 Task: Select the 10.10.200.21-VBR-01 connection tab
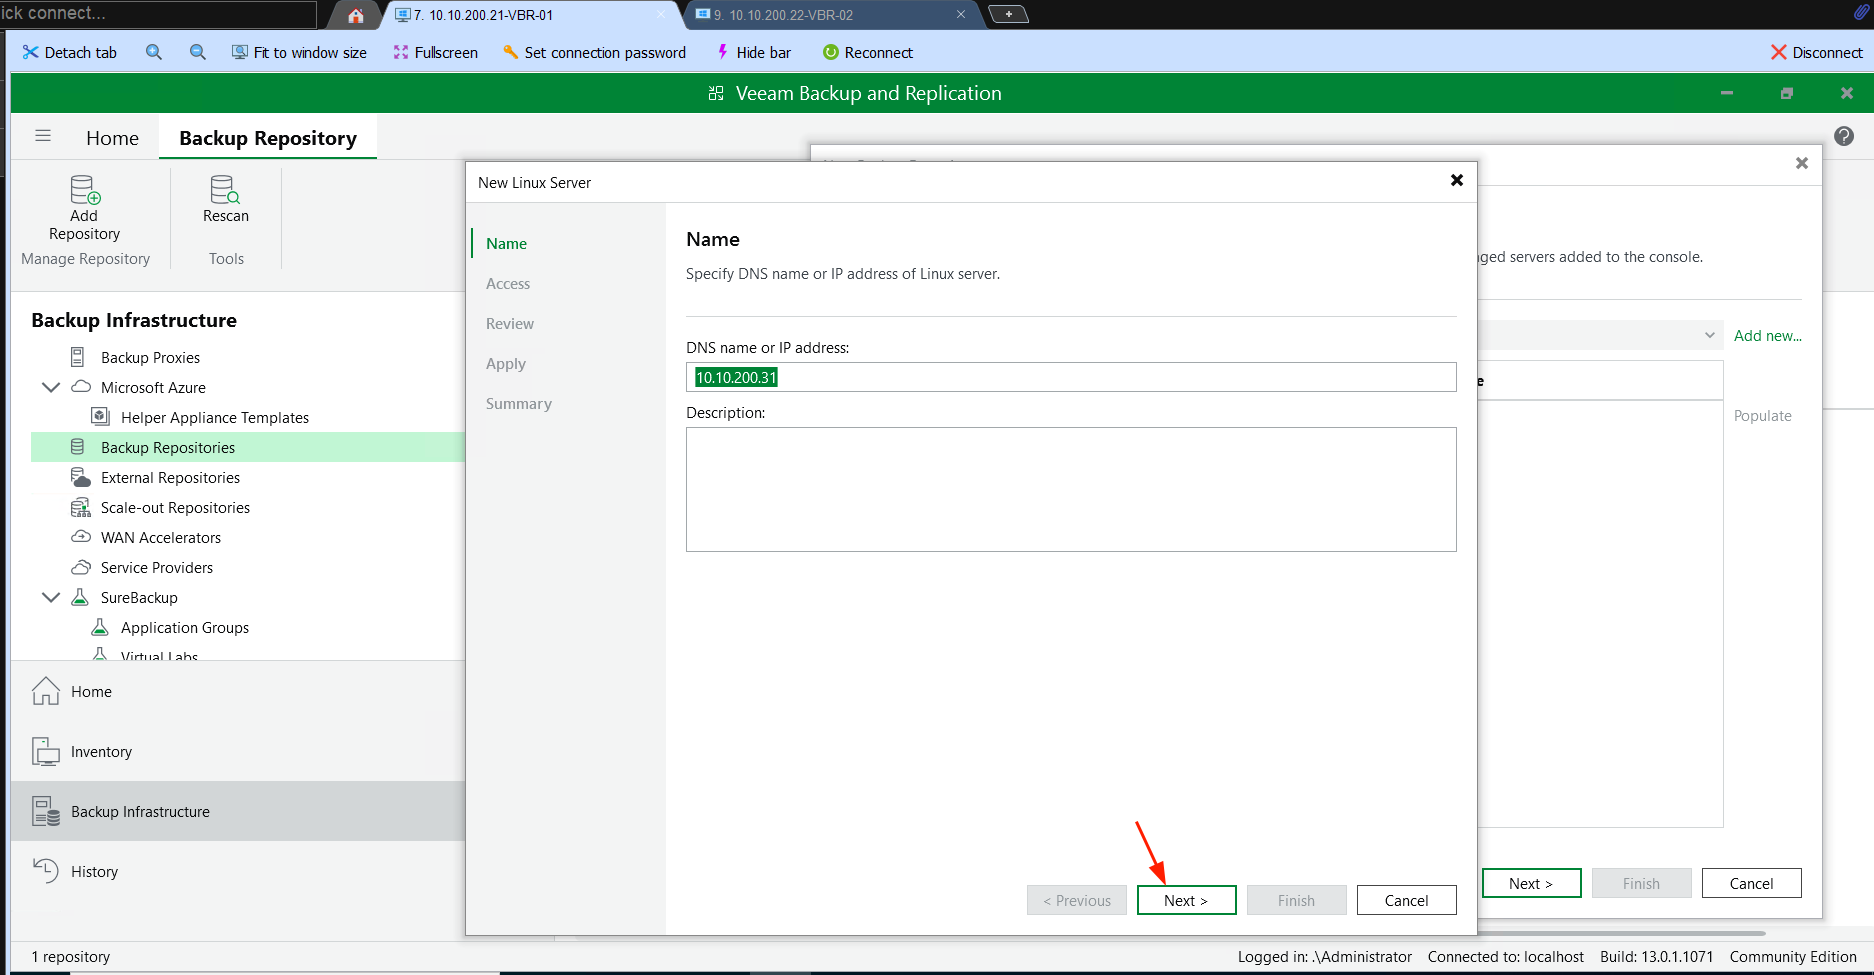[530, 15]
